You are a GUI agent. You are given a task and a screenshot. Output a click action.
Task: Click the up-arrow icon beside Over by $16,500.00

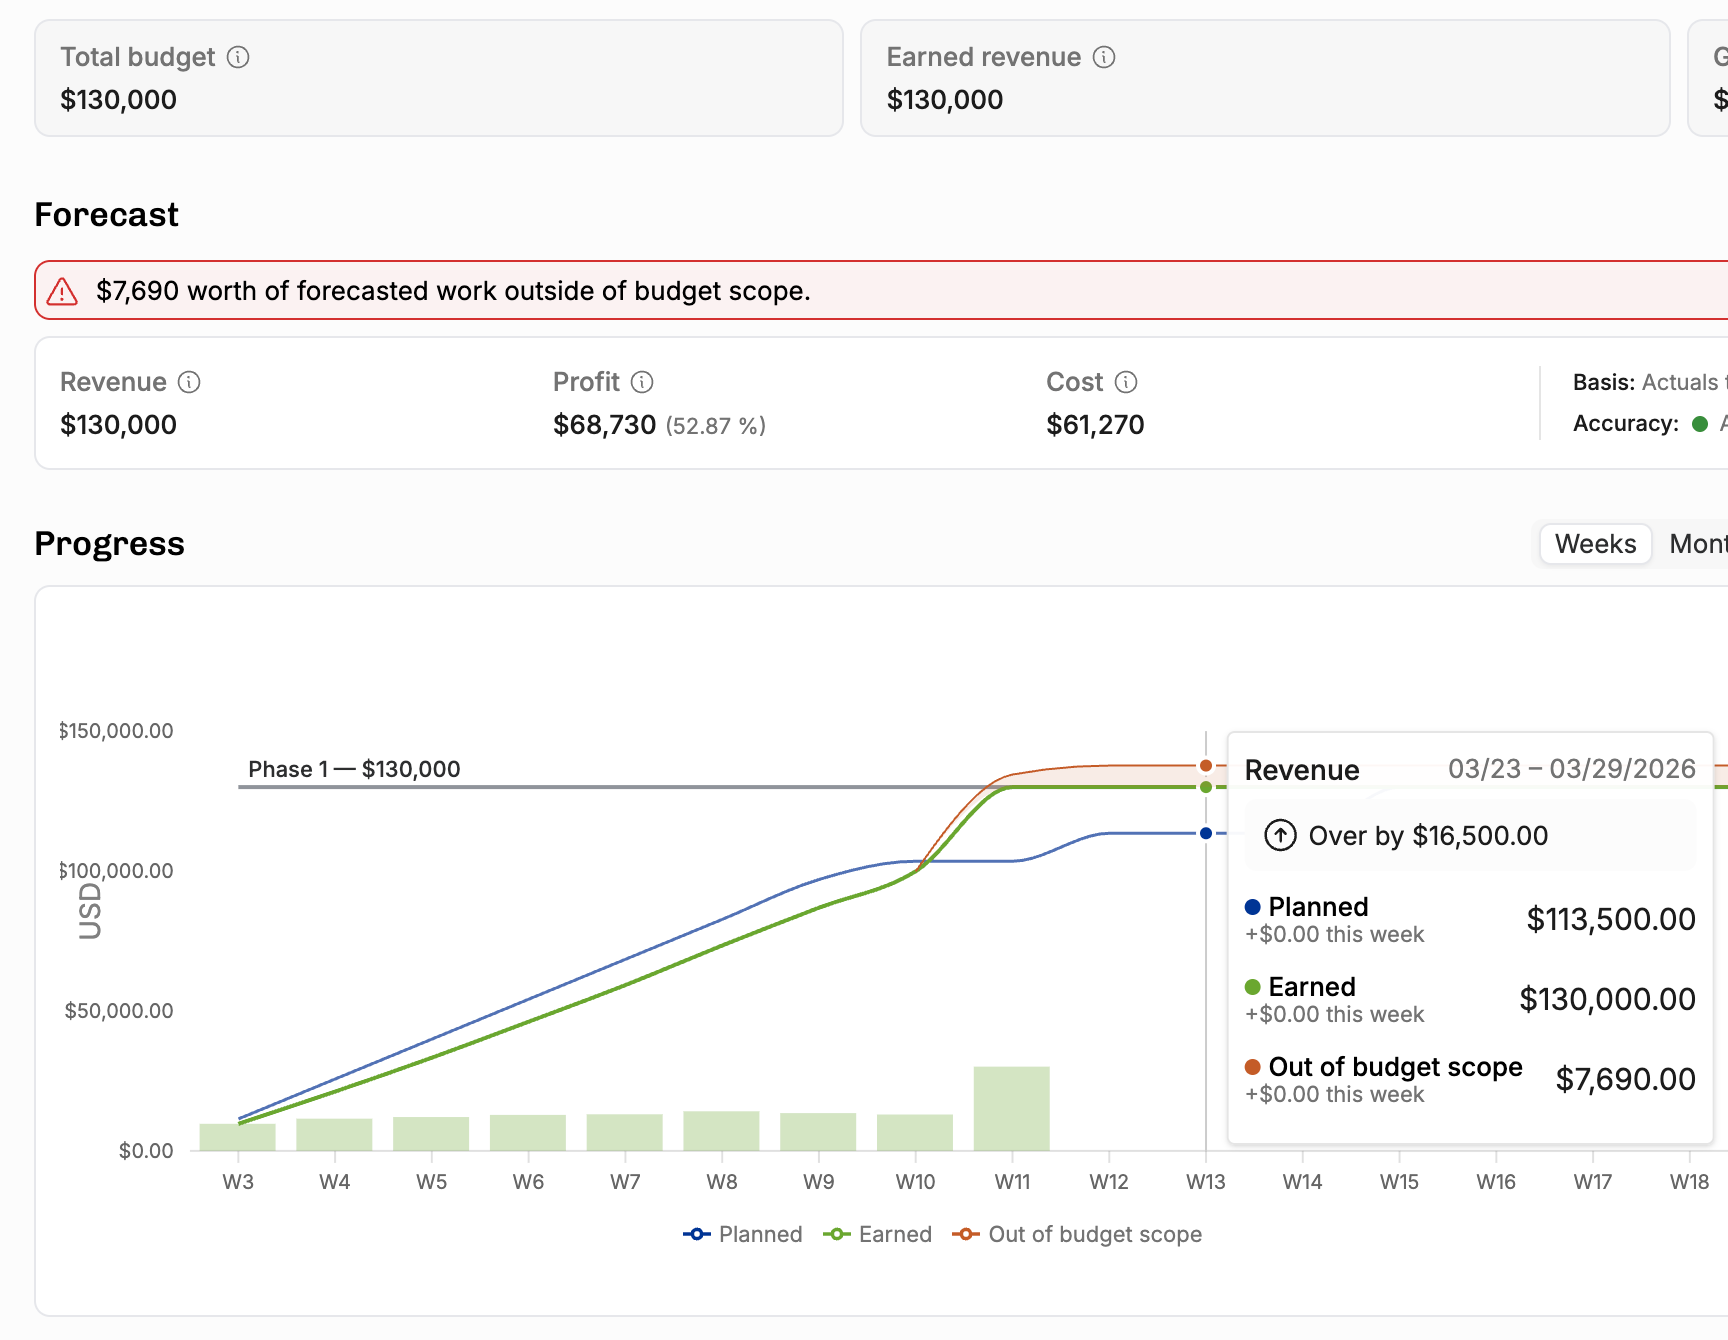1280,835
